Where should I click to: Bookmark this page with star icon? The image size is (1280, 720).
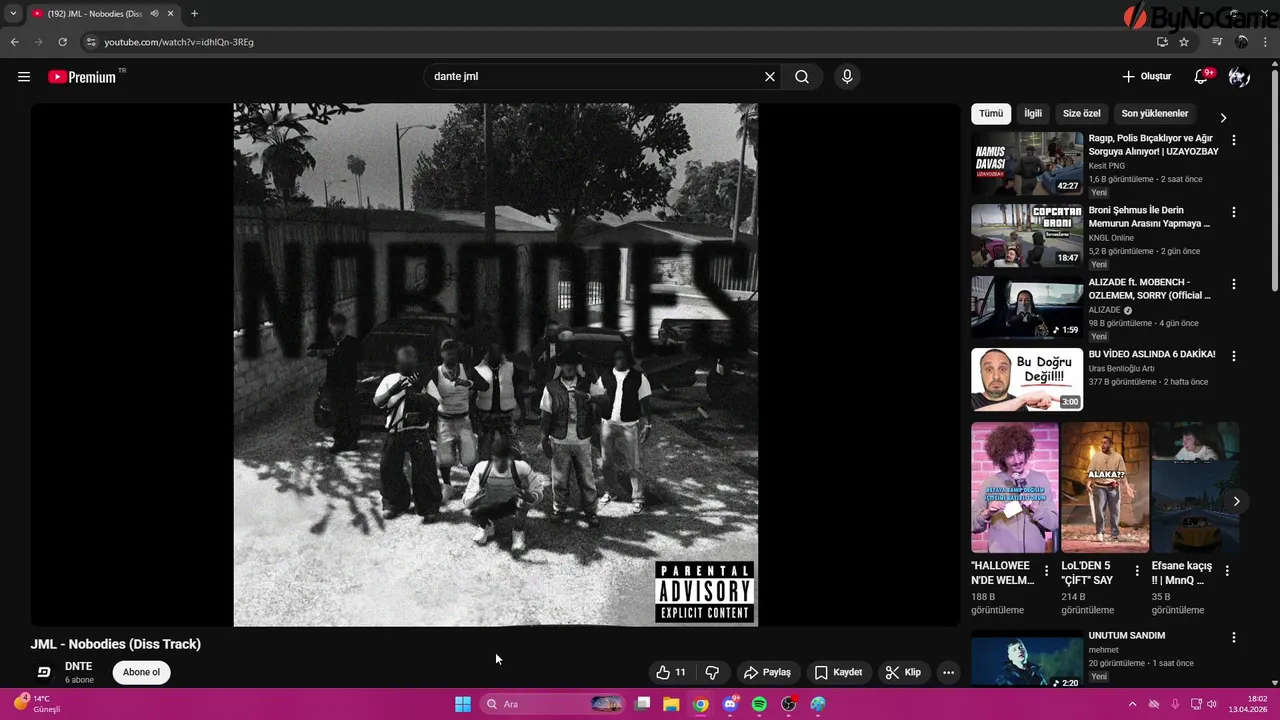[1184, 42]
